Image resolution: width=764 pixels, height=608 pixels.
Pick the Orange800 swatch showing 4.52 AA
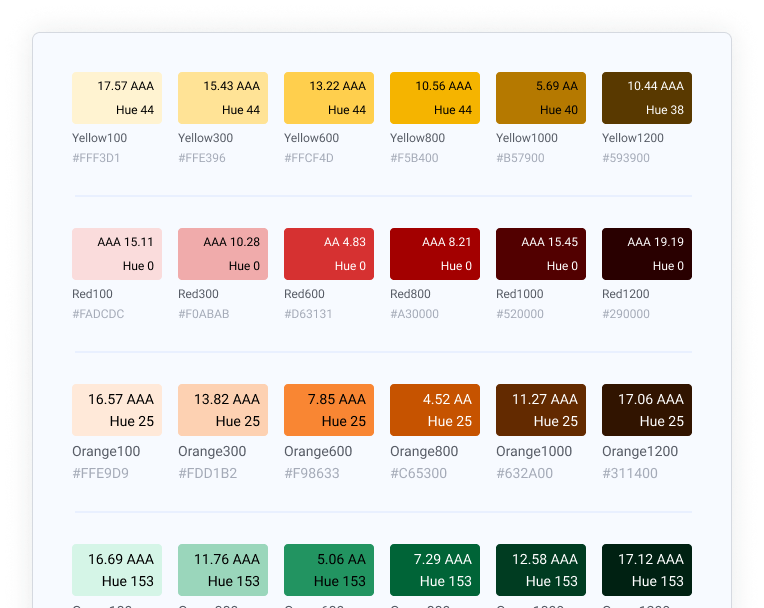[435, 410]
